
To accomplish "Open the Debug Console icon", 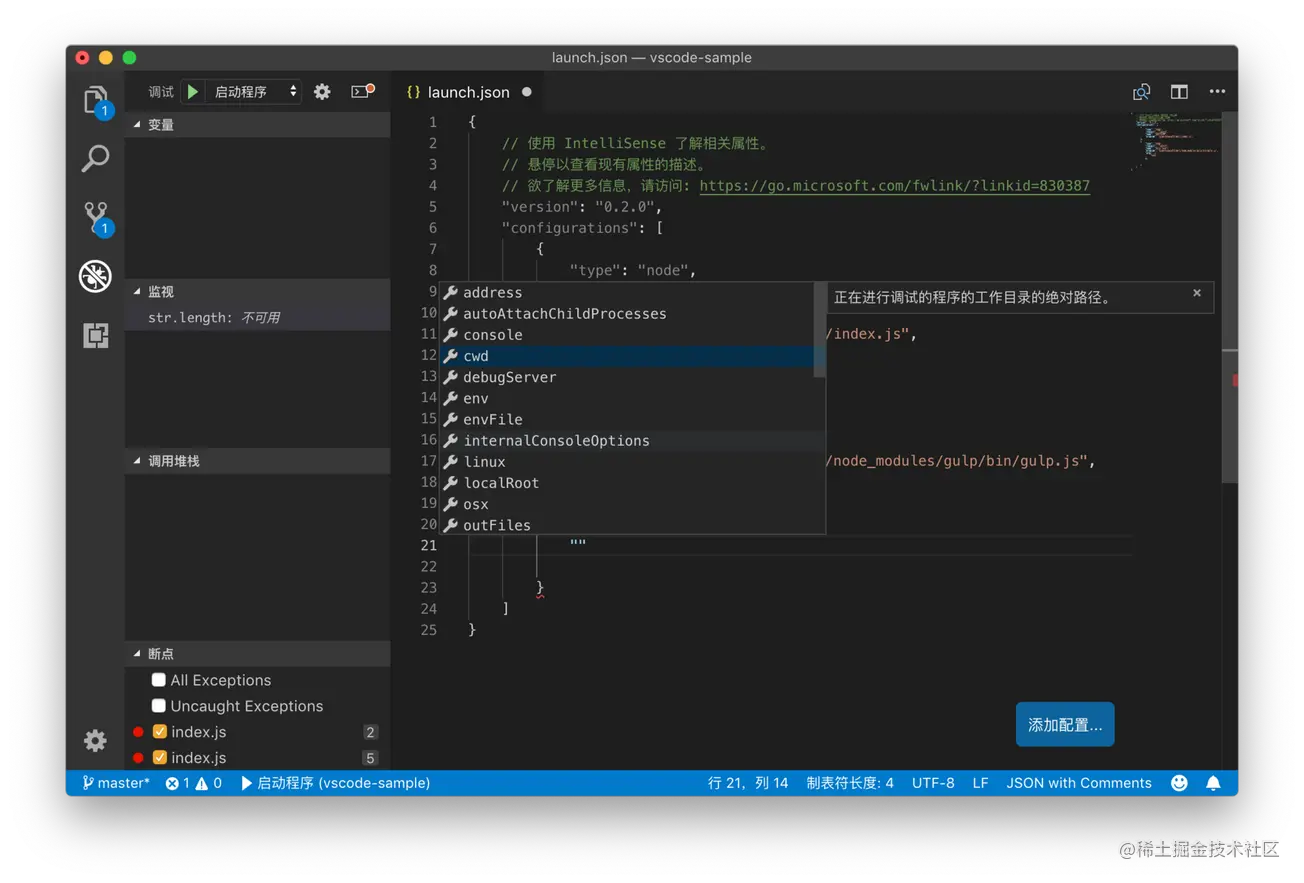I will [x=362, y=92].
